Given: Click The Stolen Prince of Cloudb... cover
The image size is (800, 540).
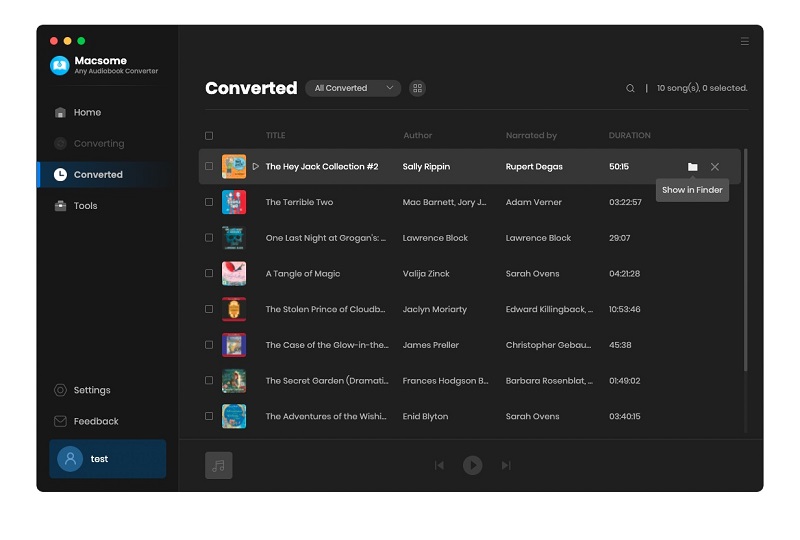Looking at the screenshot, I should pyautogui.click(x=234, y=309).
